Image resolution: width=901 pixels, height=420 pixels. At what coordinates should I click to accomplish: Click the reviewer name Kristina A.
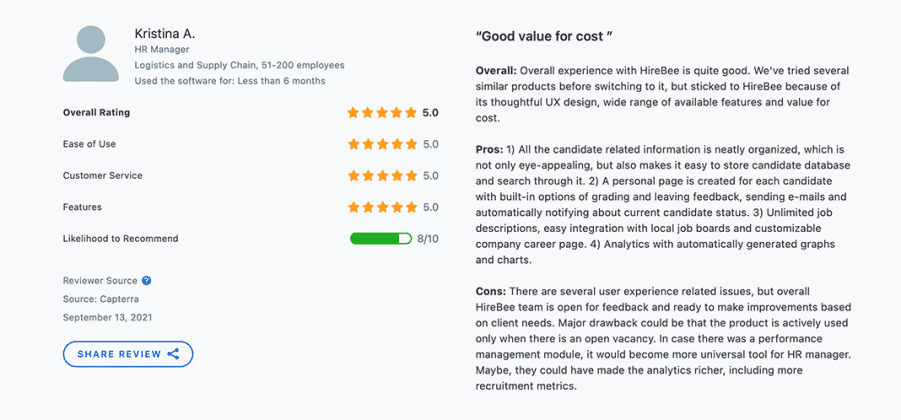tap(165, 33)
